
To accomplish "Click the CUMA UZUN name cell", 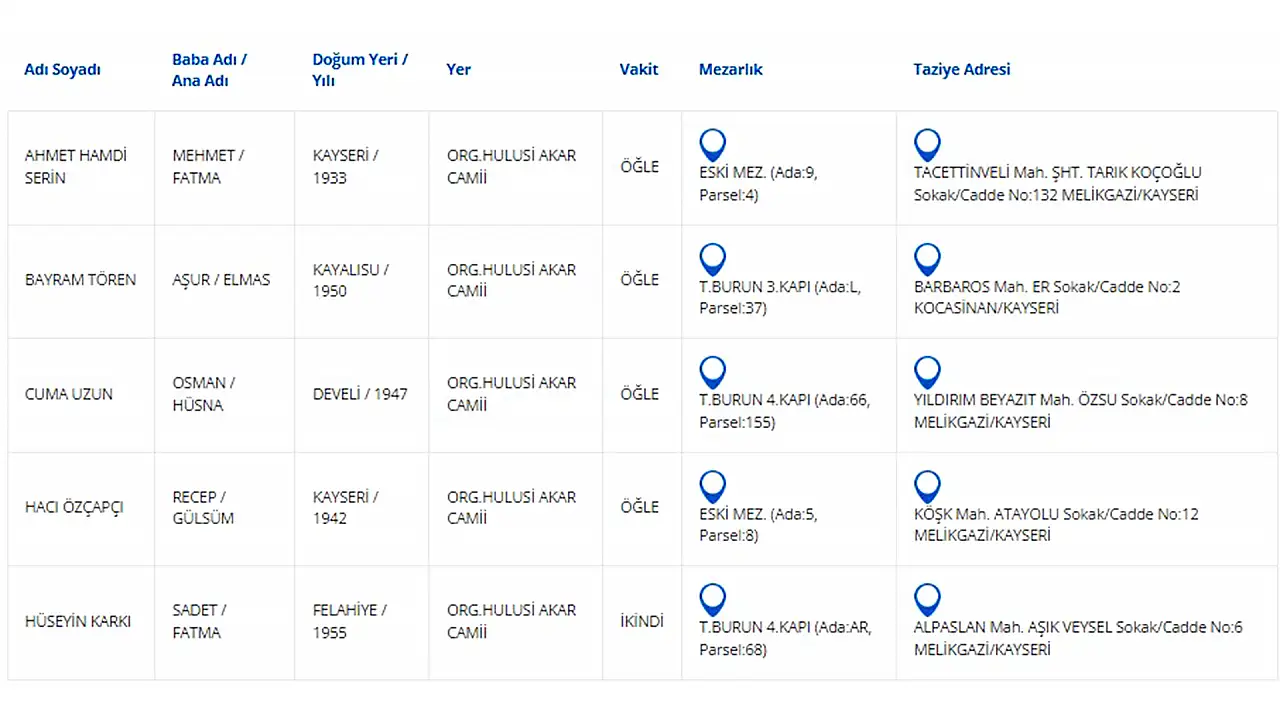I will coord(69,394).
